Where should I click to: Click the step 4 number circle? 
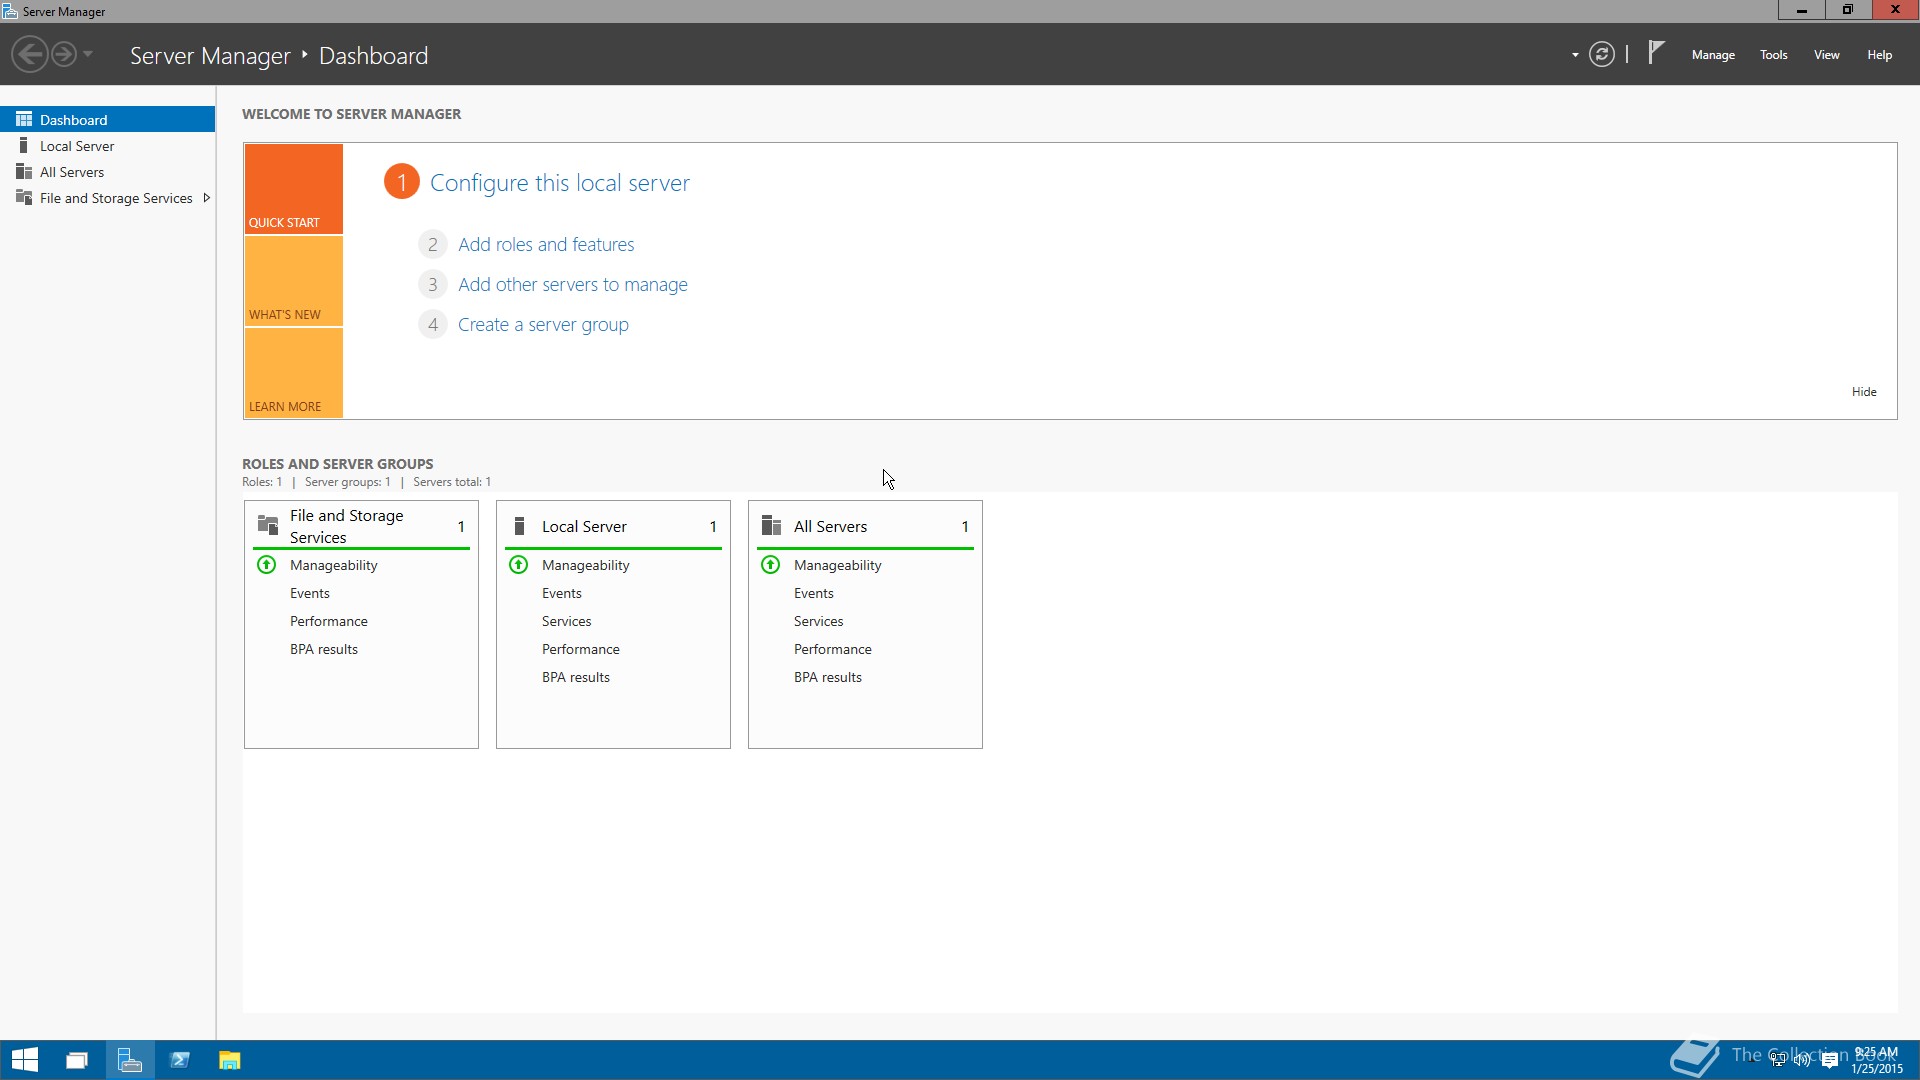coord(432,324)
